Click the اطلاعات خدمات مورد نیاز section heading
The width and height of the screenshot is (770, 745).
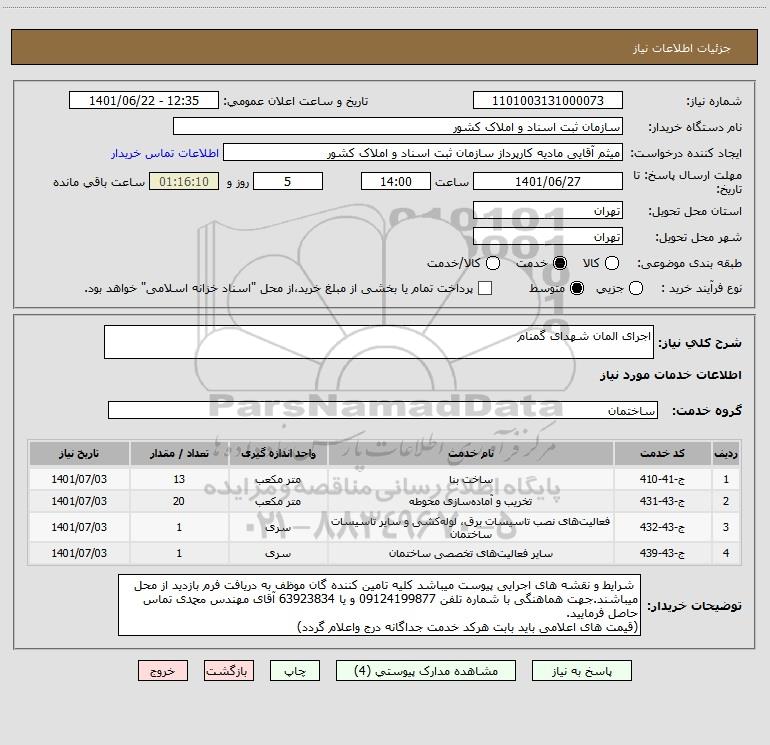coord(671,375)
